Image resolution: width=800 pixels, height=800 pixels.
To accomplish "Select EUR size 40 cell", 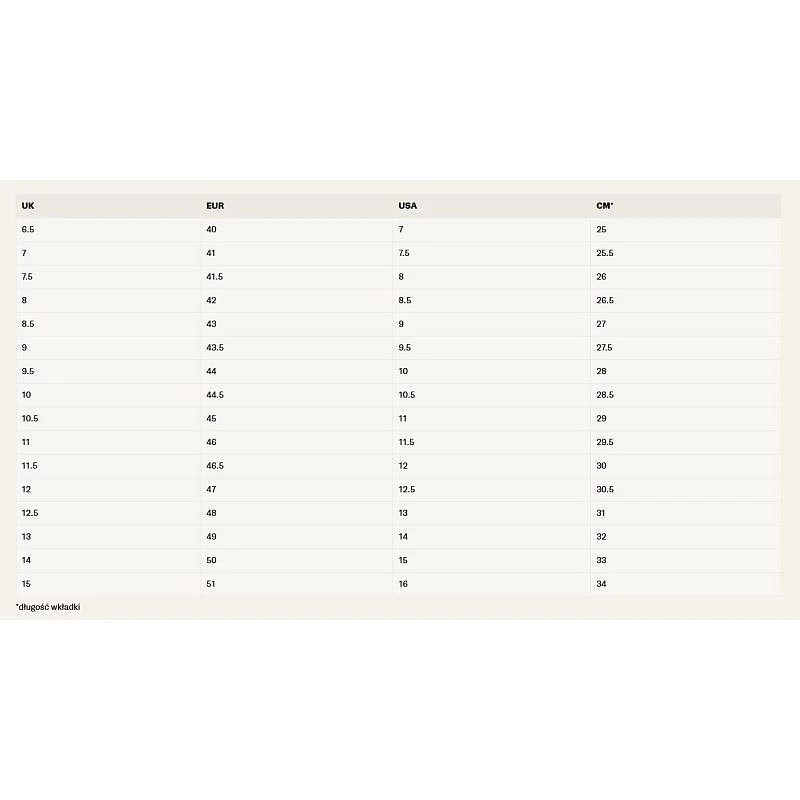I will tap(211, 230).
